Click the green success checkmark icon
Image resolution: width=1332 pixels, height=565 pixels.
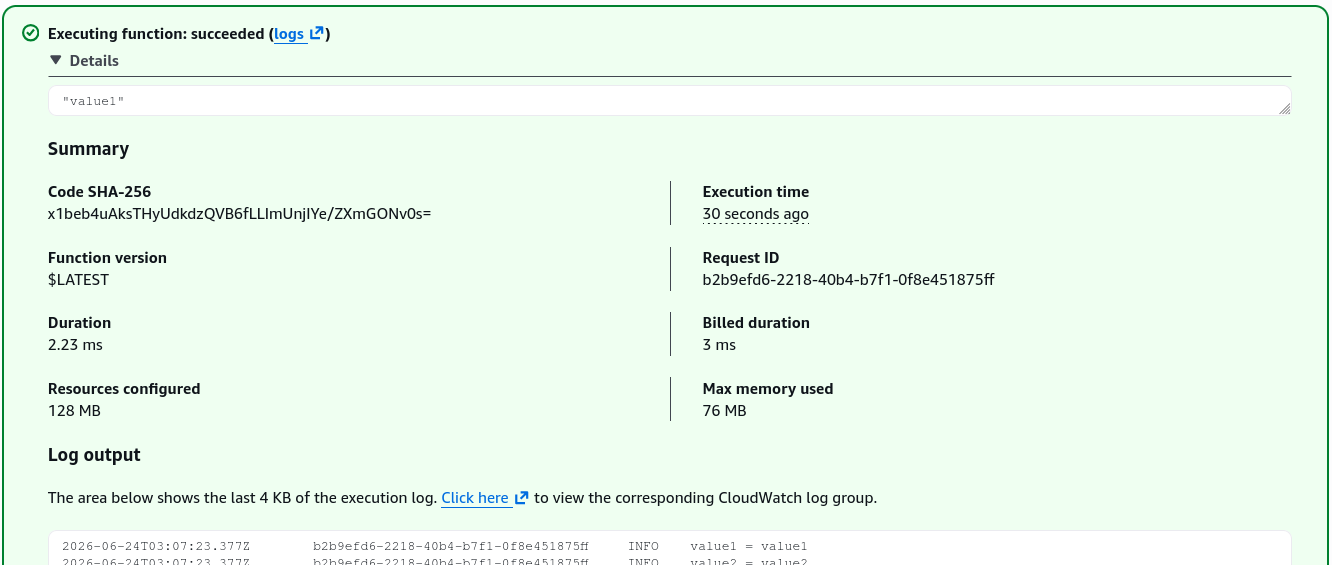pyautogui.click(x=31, y=34)
